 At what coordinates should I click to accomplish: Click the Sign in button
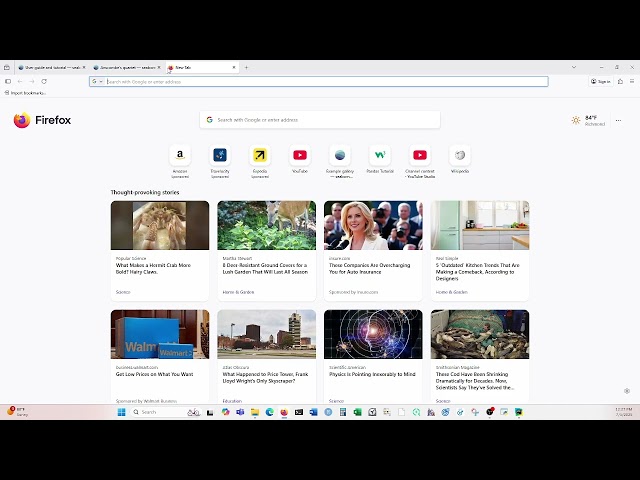click(601, 81)
